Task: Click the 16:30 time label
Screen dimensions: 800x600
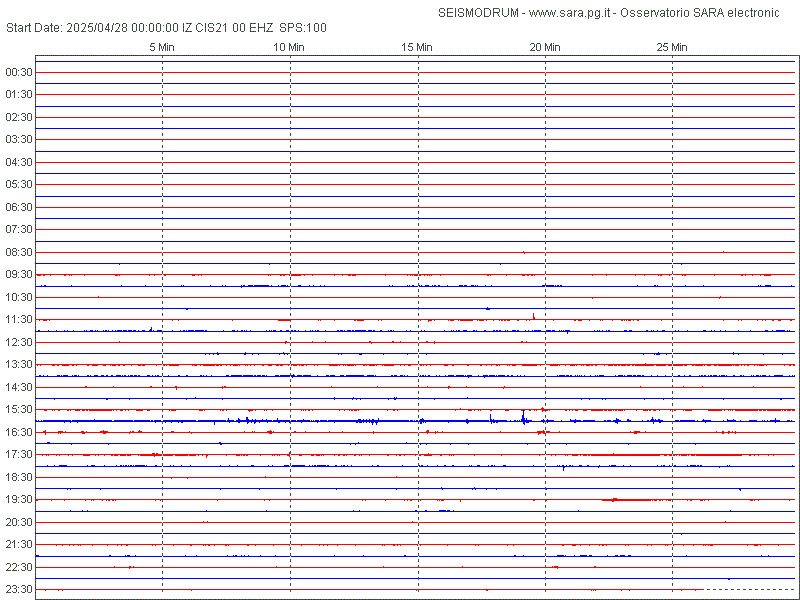Action: 19,432
